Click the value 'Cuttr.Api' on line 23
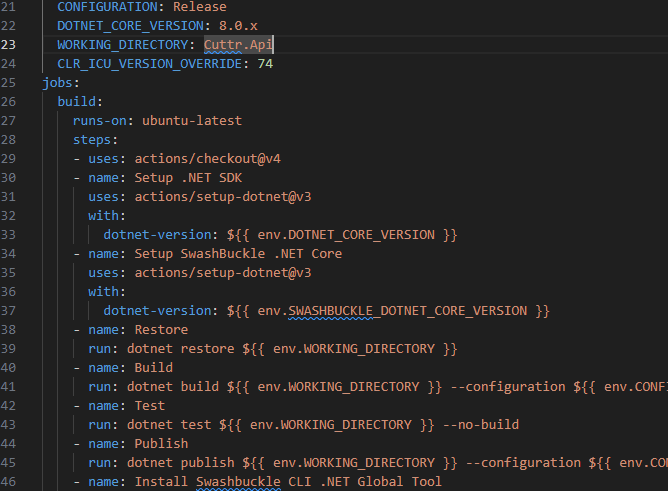This screenshot has height=491, width=668. (x=238, y=45)
